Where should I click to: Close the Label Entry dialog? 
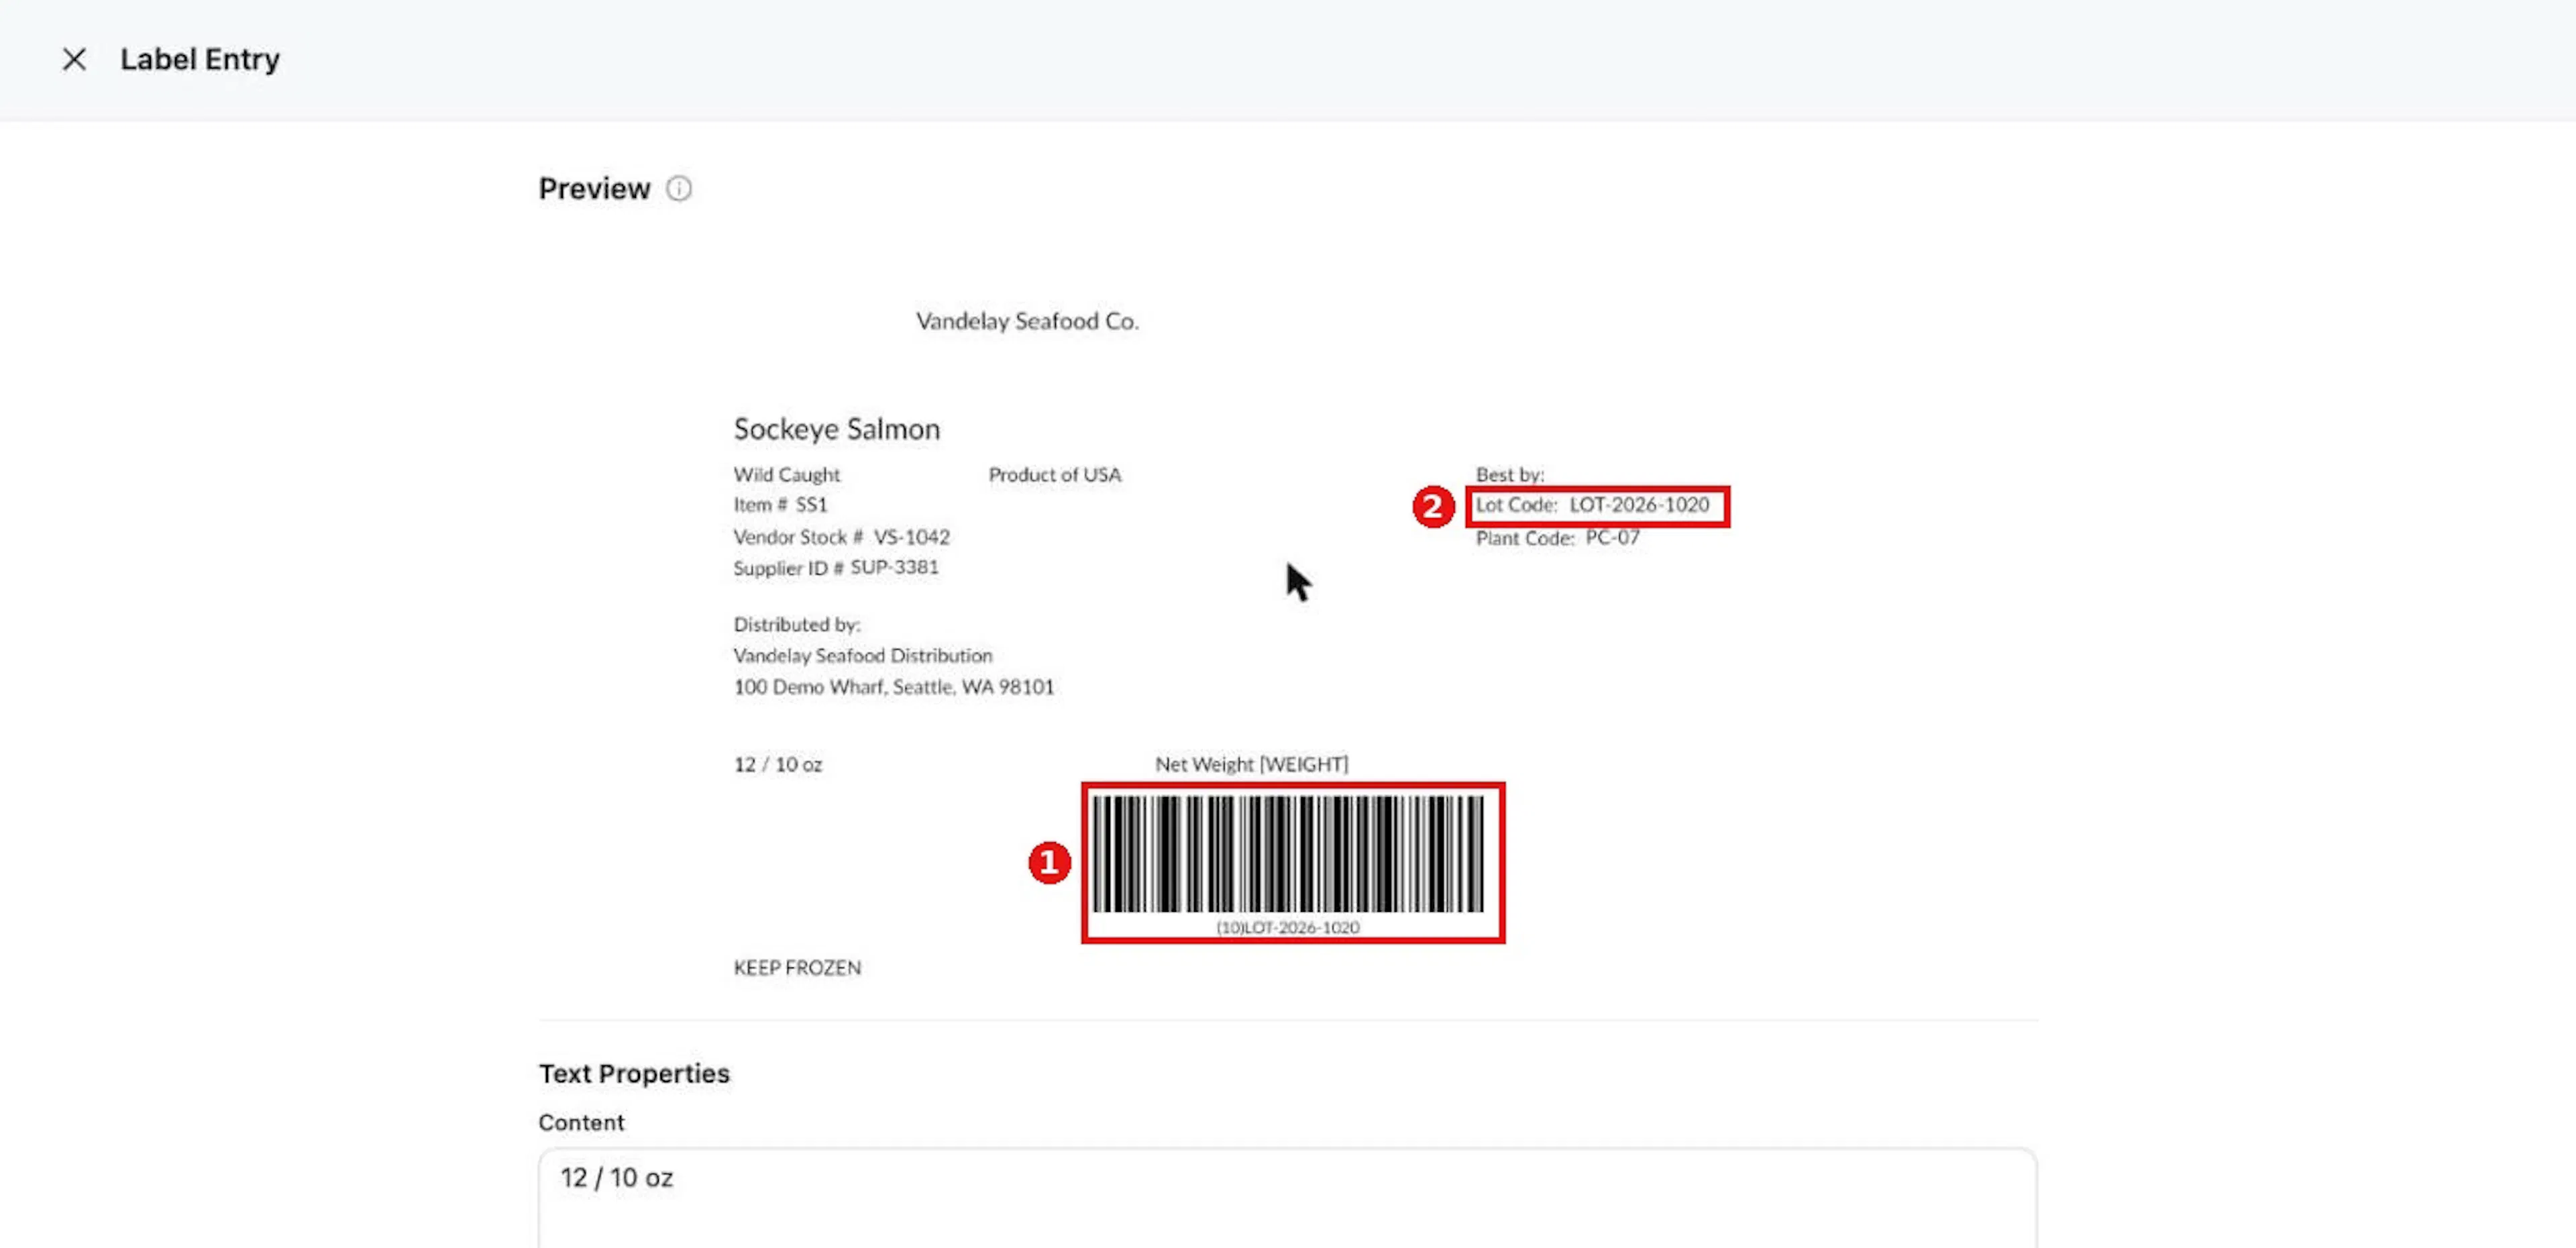(74, 59)
